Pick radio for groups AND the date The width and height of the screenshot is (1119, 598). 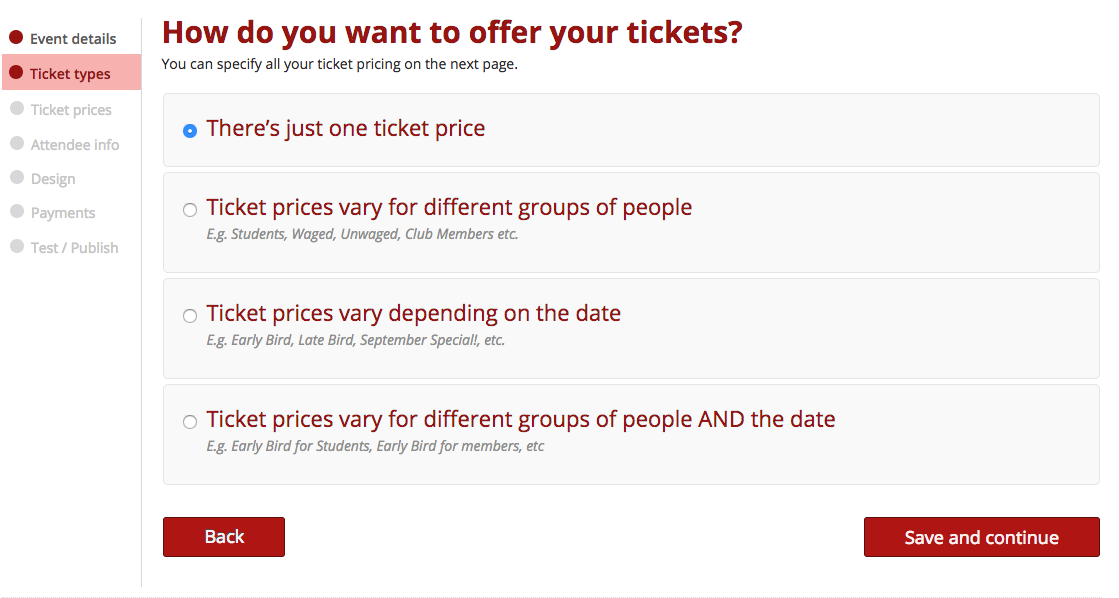click(190, 422)
